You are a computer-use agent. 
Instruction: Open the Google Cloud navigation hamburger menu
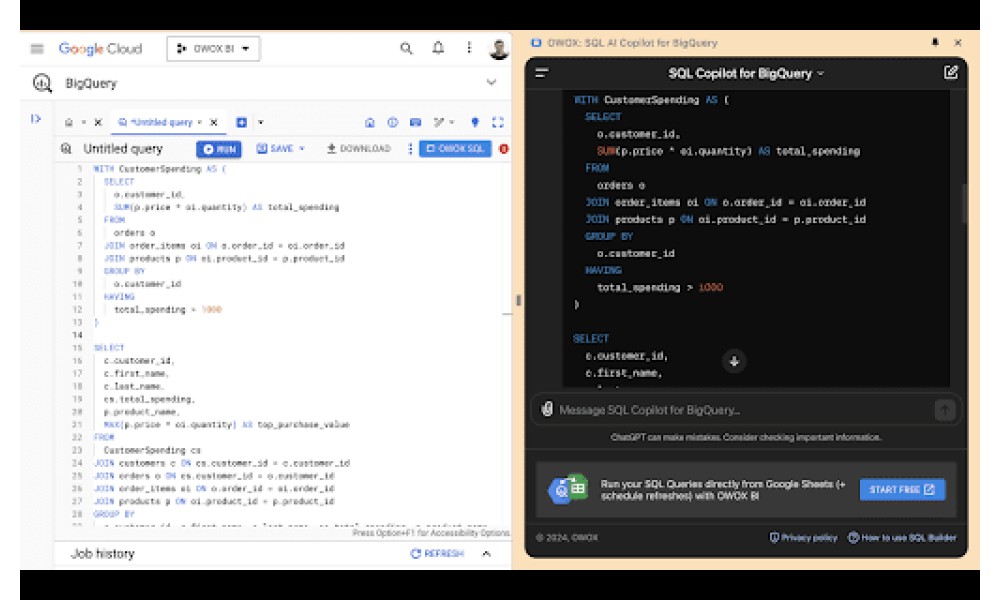37,48
